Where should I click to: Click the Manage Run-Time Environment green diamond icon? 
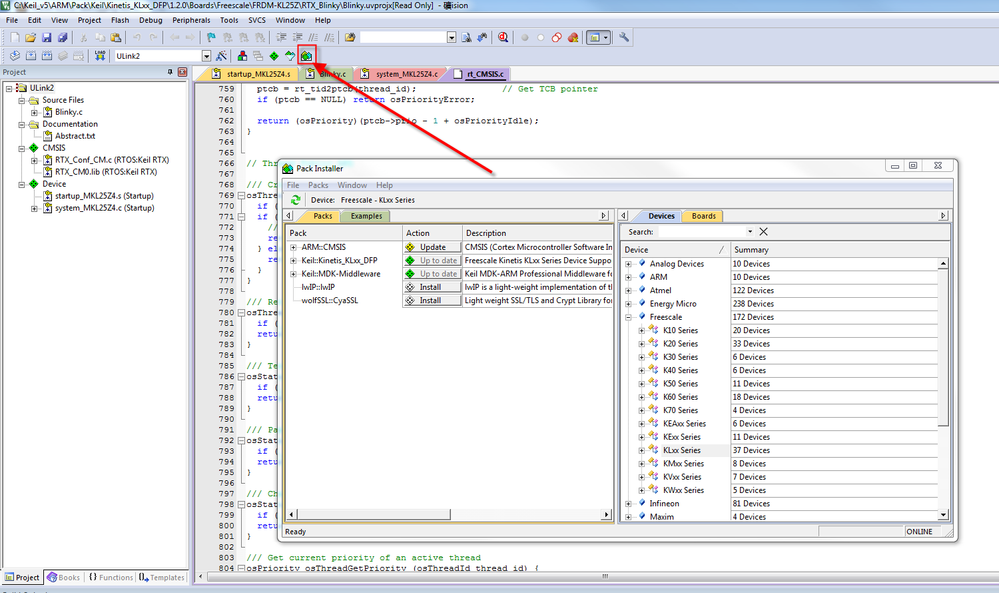(274, 56)
